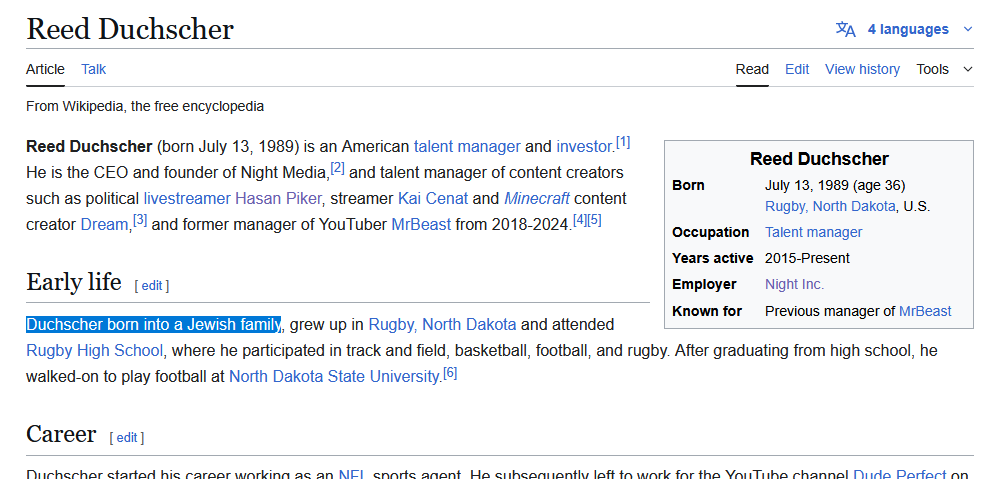This screenshot has height=479, width=983.
Task: Edit the Early life section
Action: coord(152,286)
